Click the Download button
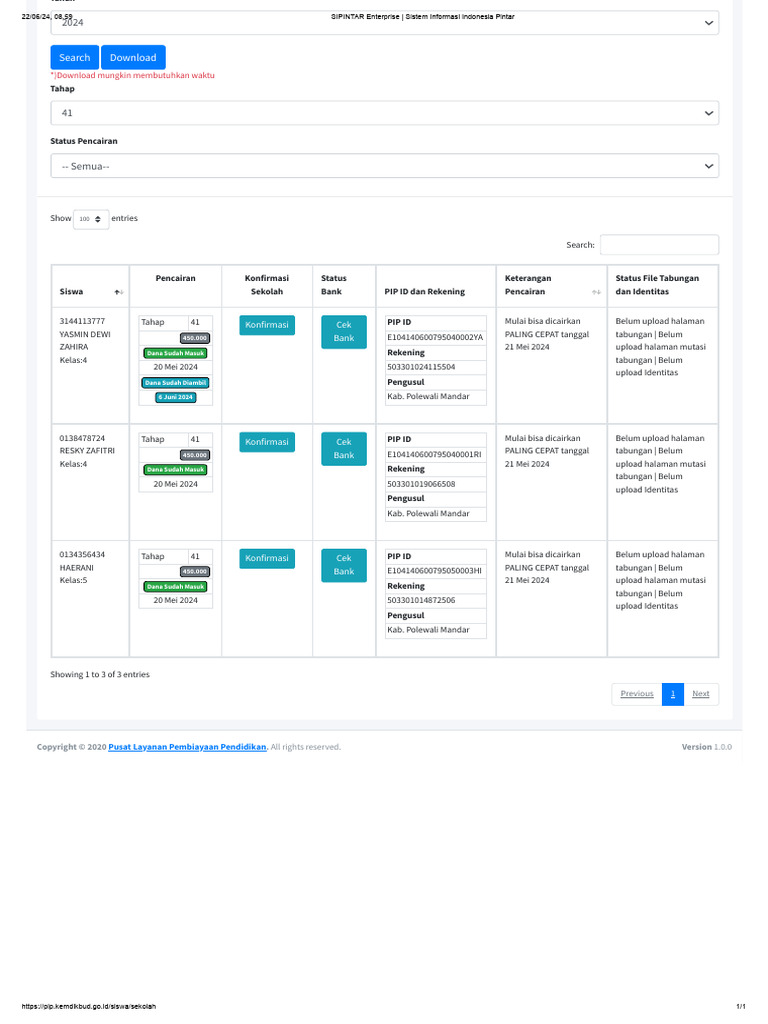This screenshot has height=1024, width=768. [x=133, y=57]
